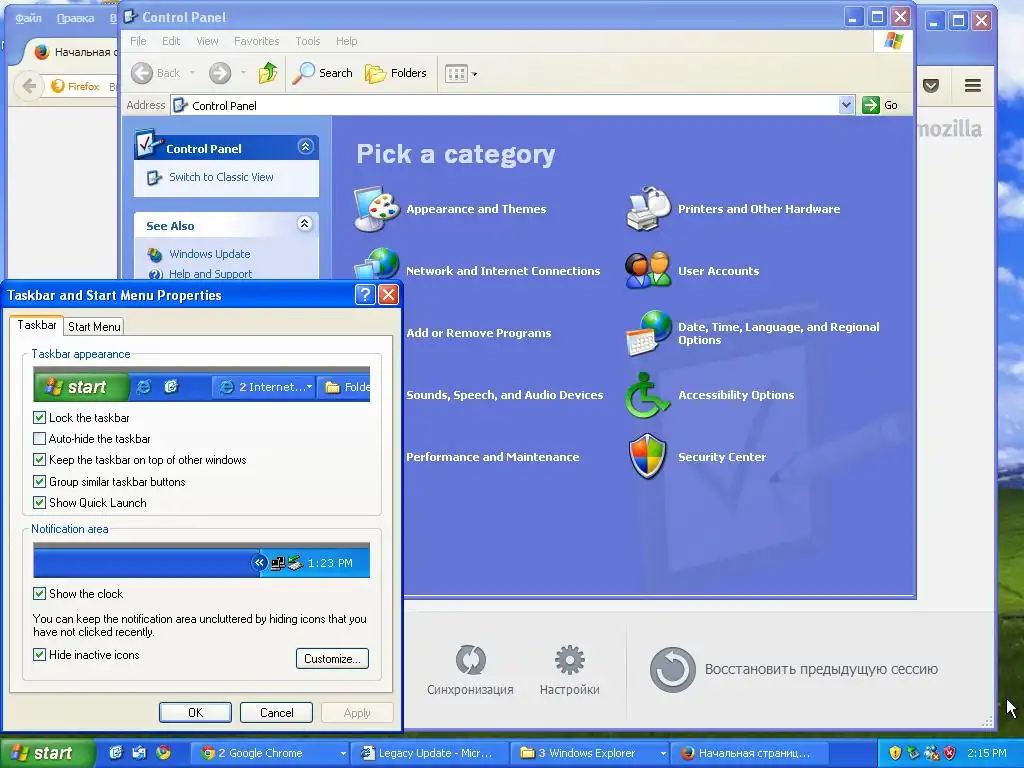Click Firefox back arrow button
The width and height of the screenshot is (1024, 768).
[29, 86]
